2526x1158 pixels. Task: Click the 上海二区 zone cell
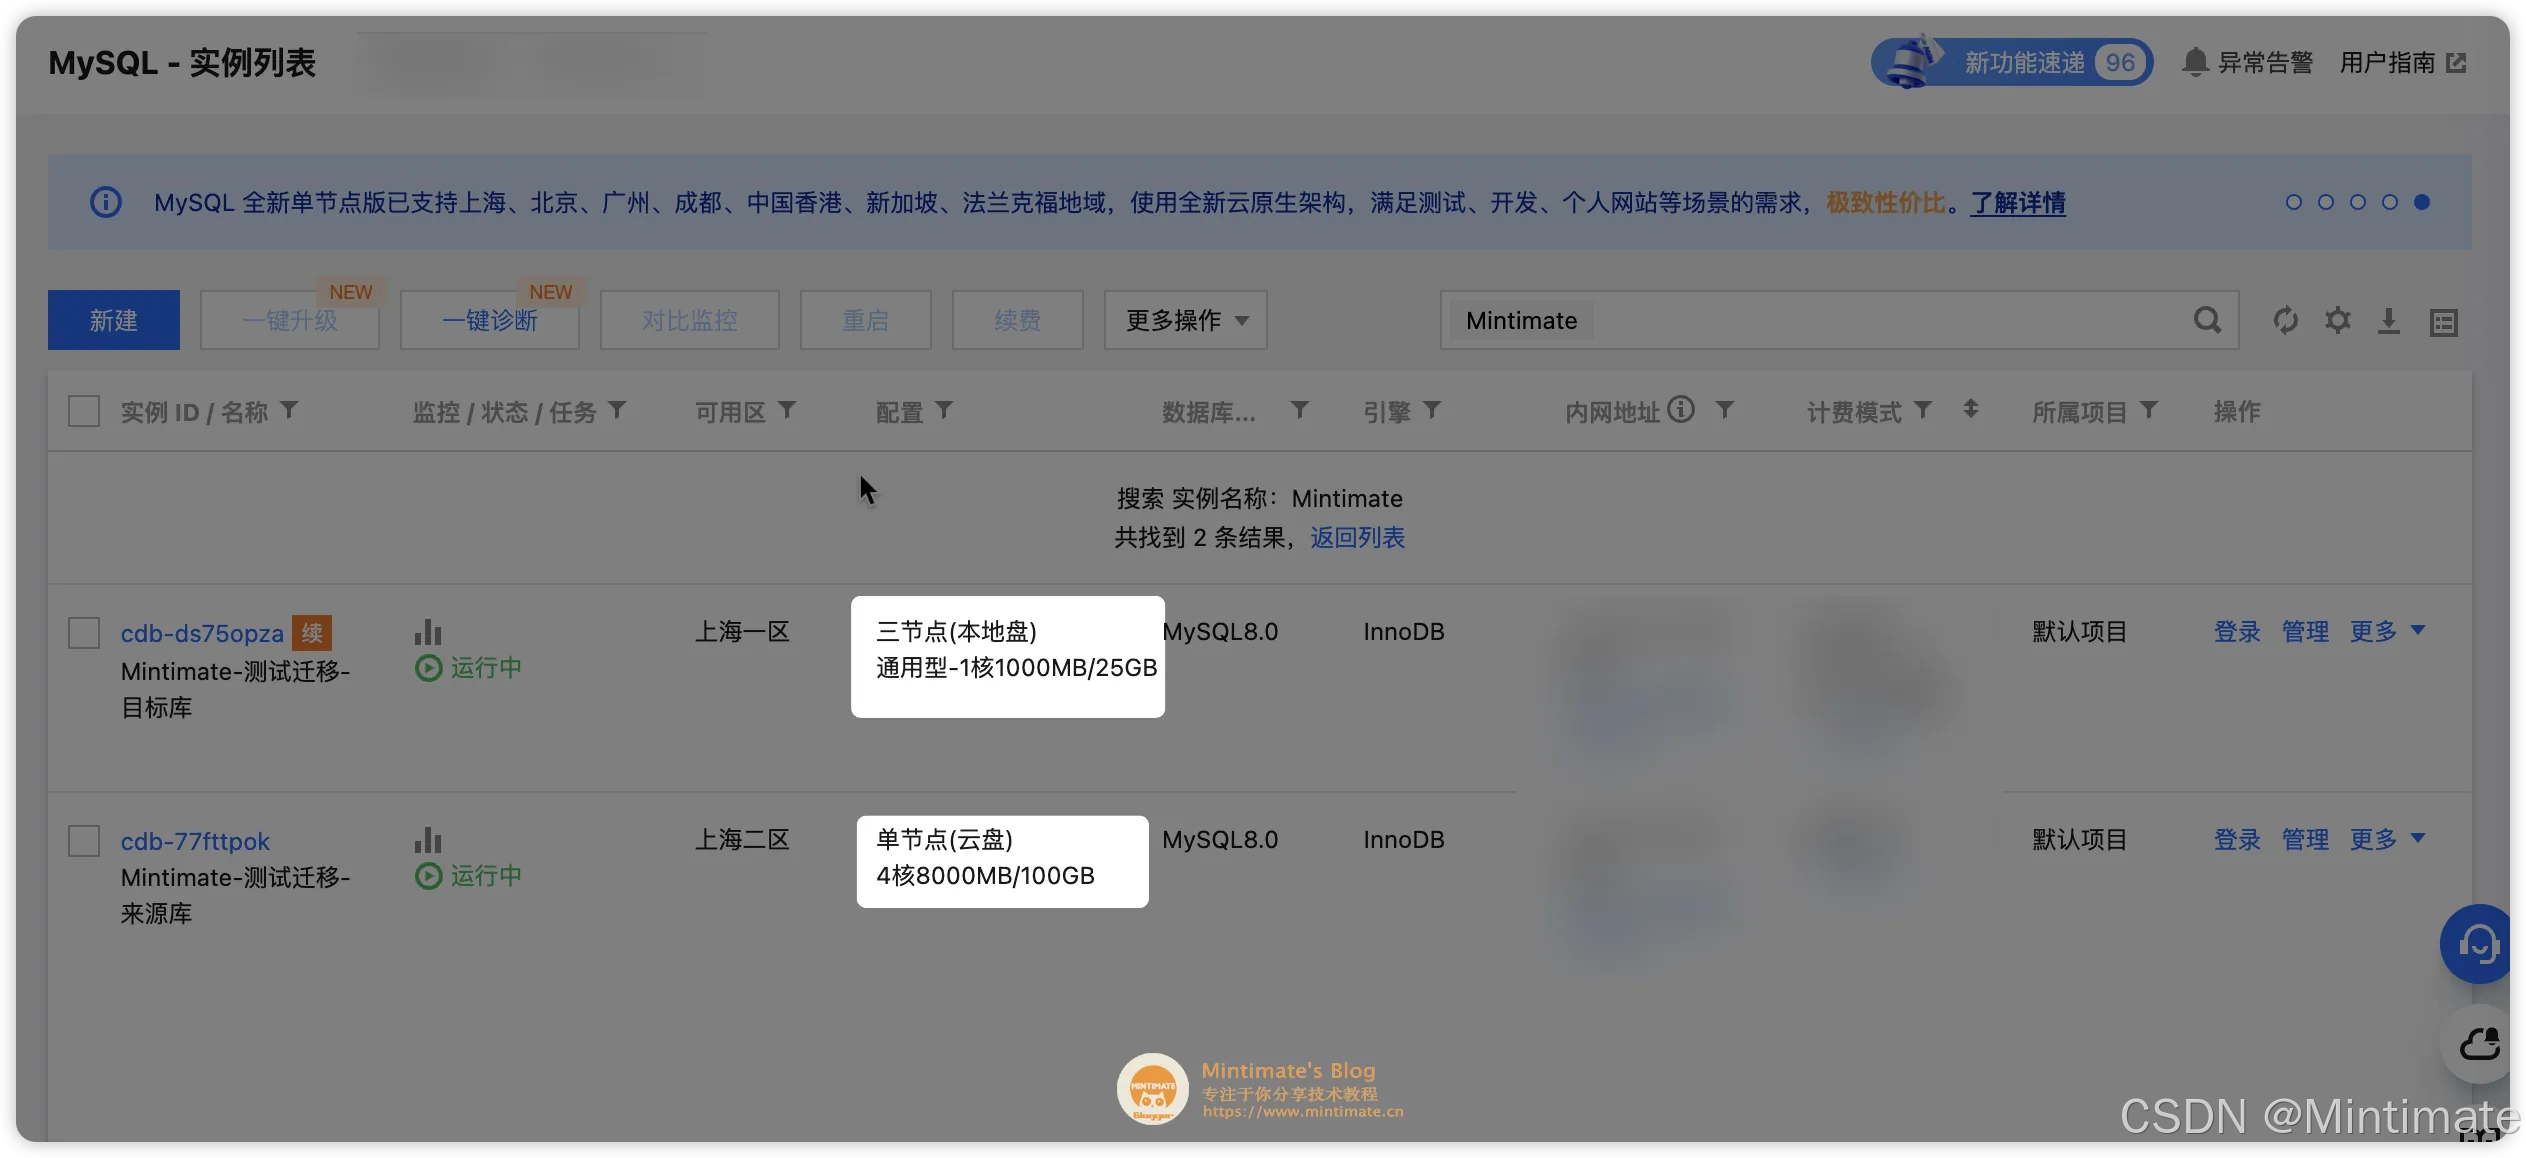tap(743, 839)
